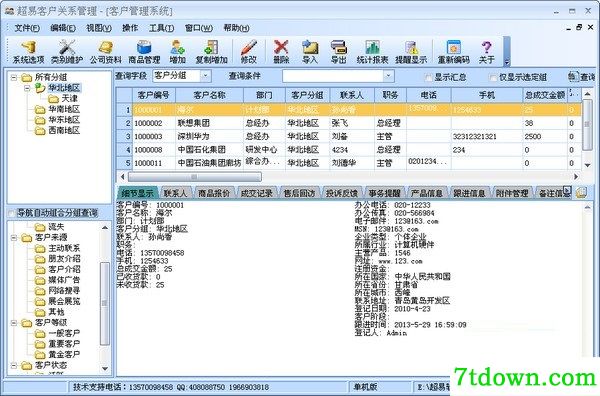Sort by the 总成交金额 column header

[x=545, y=95]
